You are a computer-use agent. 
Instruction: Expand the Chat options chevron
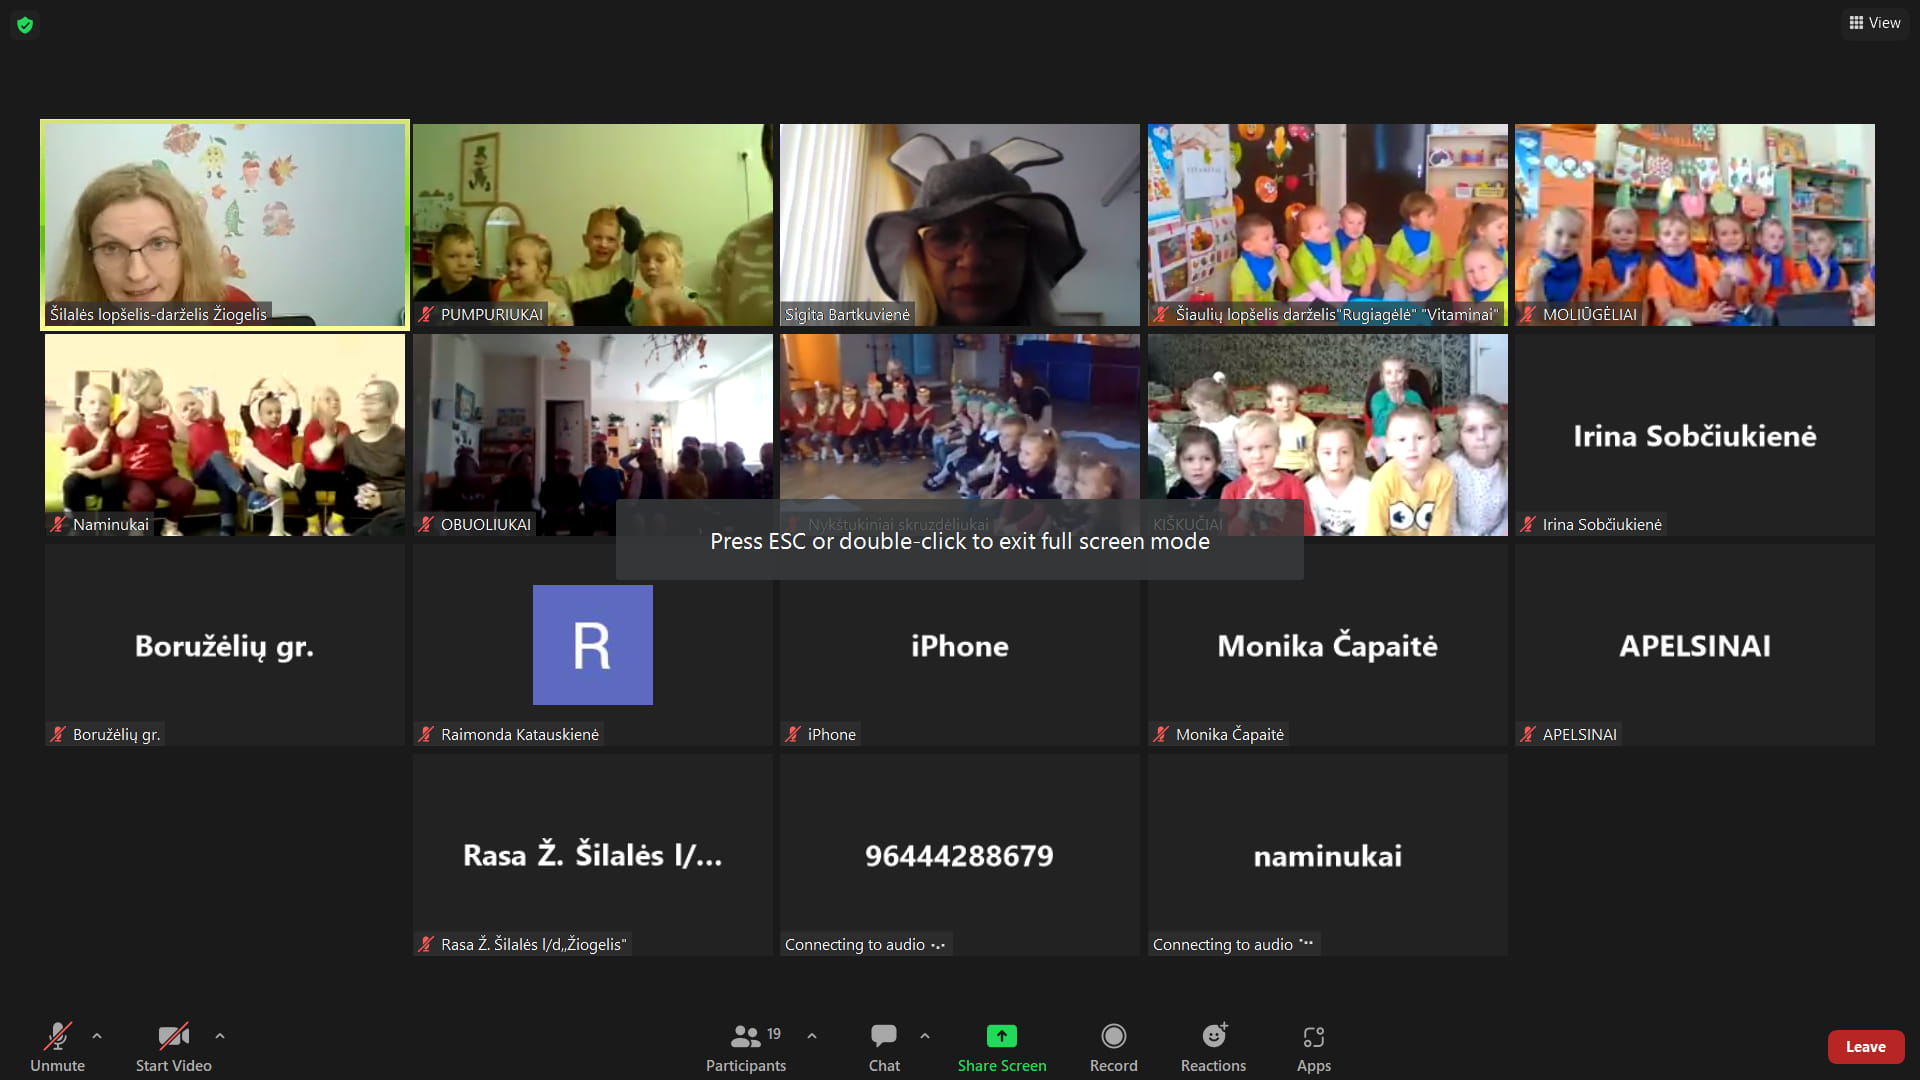(925, 1036)
